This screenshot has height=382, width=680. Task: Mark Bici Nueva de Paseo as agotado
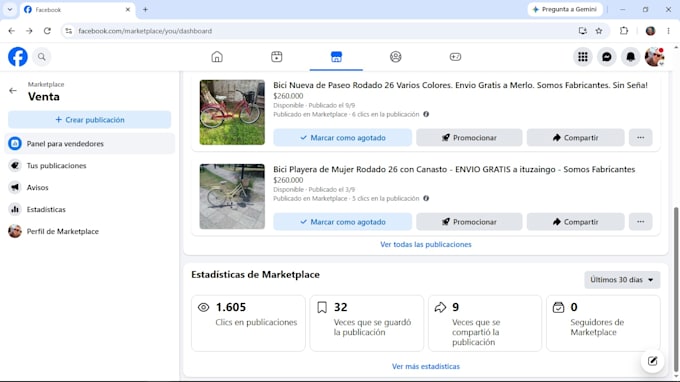(343, 137)
